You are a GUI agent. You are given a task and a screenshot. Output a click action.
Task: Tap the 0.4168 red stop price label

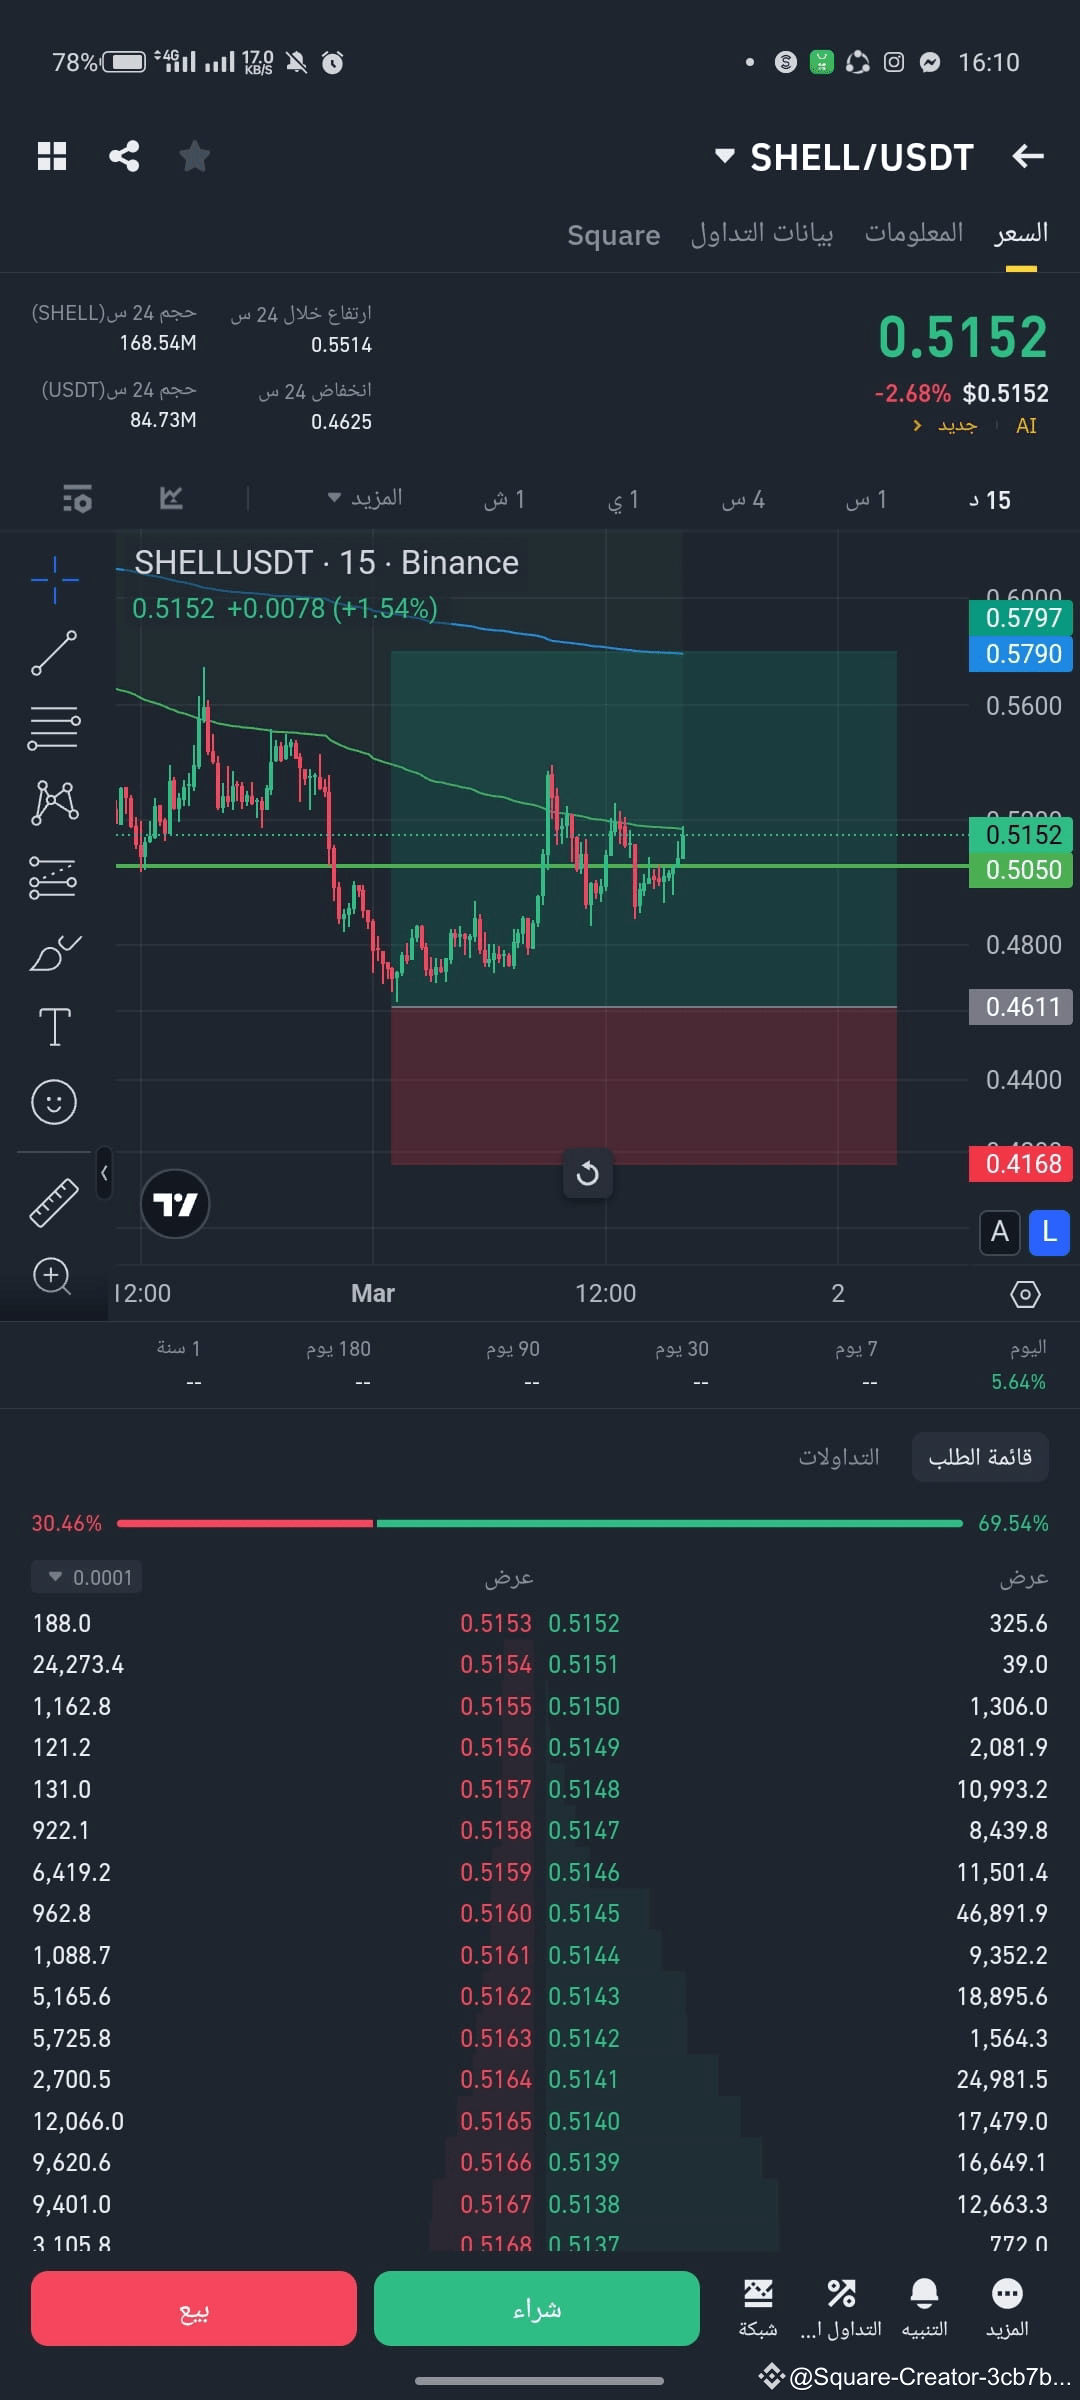1021,1164
